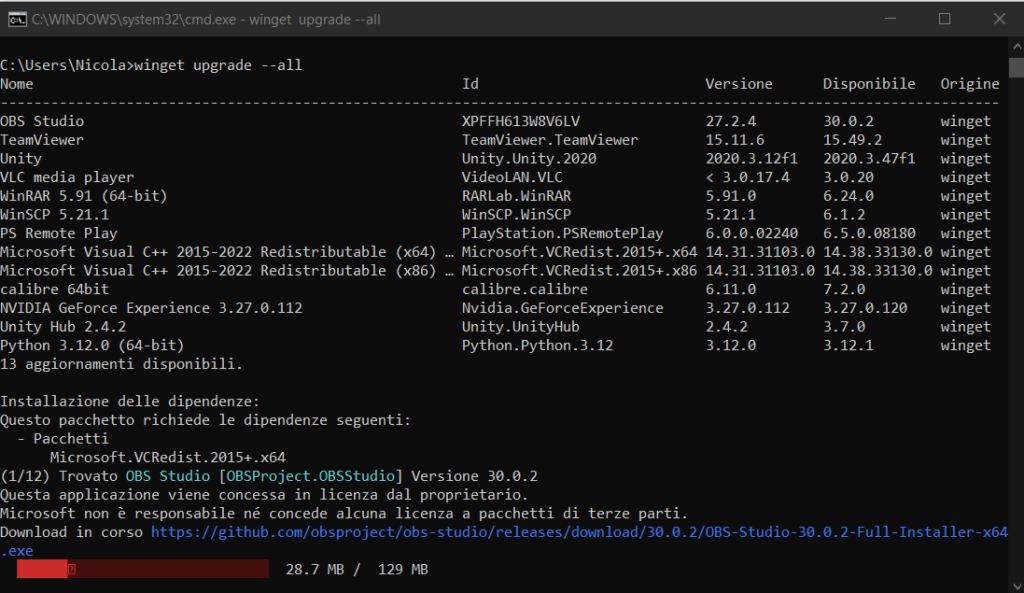Viewport: 1024px width, 593px height.
Task: Click the "NVIDIA GeForce Experience 3.27.0.112" name
Action: [152, 308]
